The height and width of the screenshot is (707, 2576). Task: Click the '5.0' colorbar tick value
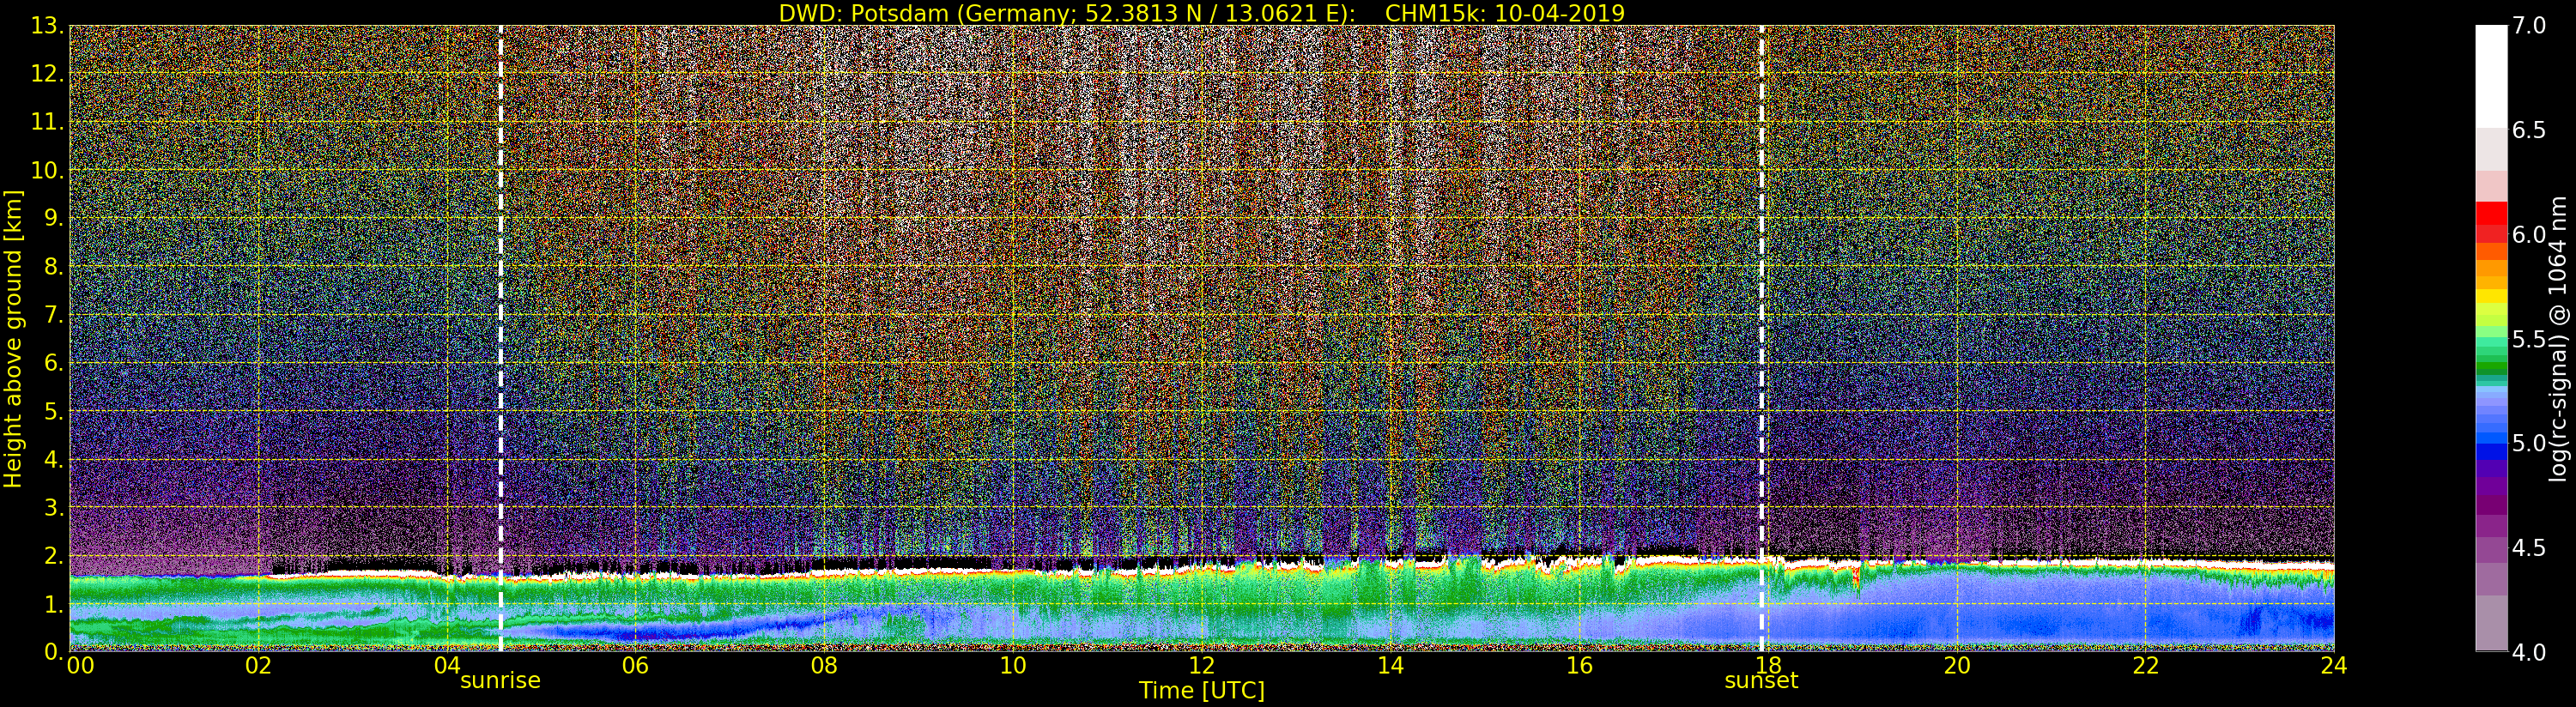pos(2529,443)
